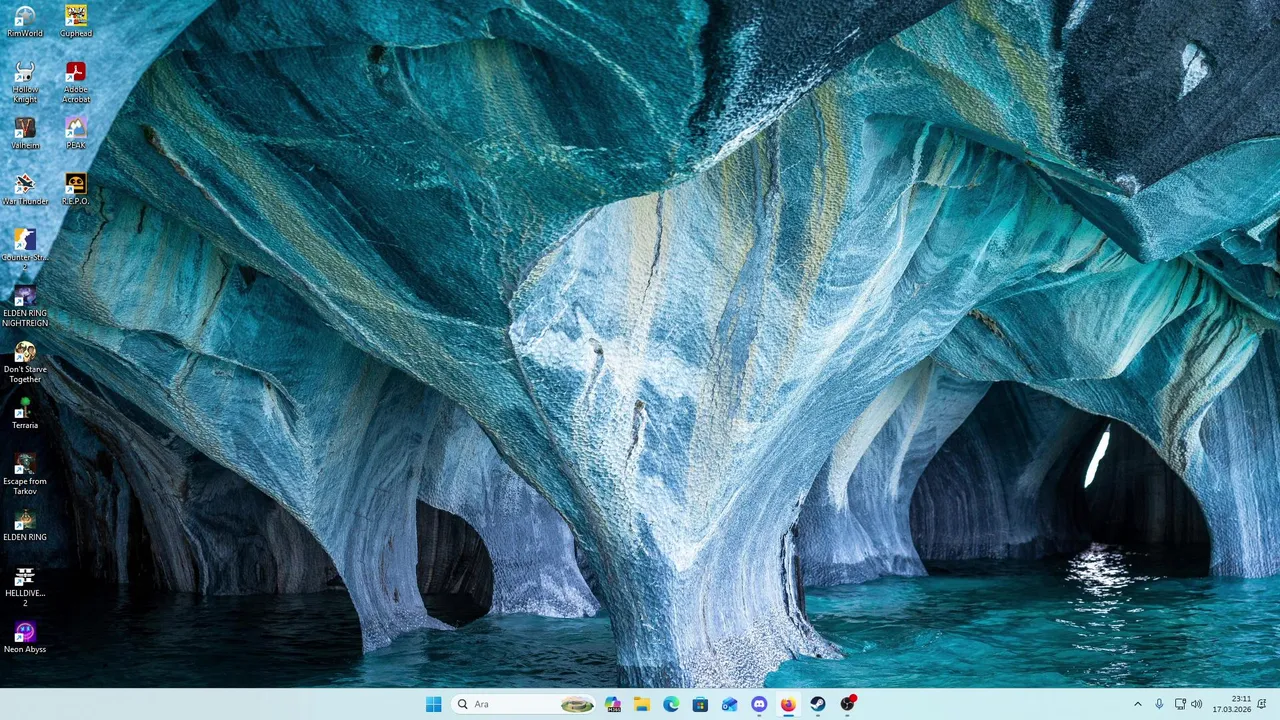
Task: Click the PEAK game shortcut
Action: pos(76,133)
